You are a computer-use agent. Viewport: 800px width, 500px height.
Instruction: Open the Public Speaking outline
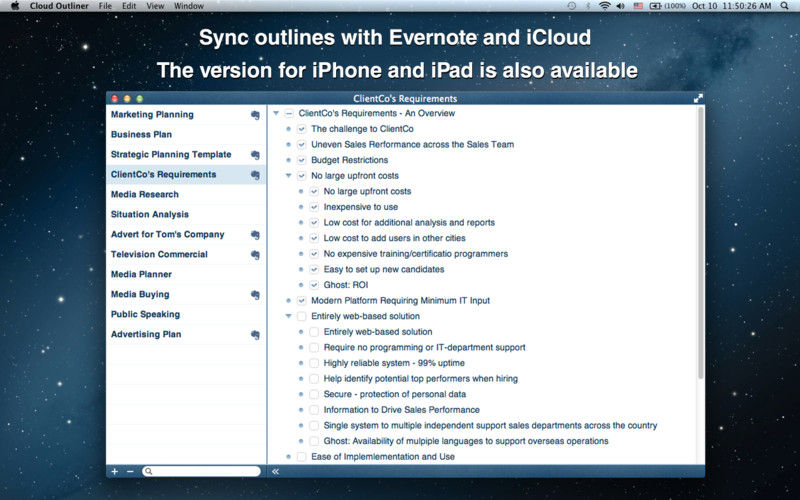coord(186,314)
